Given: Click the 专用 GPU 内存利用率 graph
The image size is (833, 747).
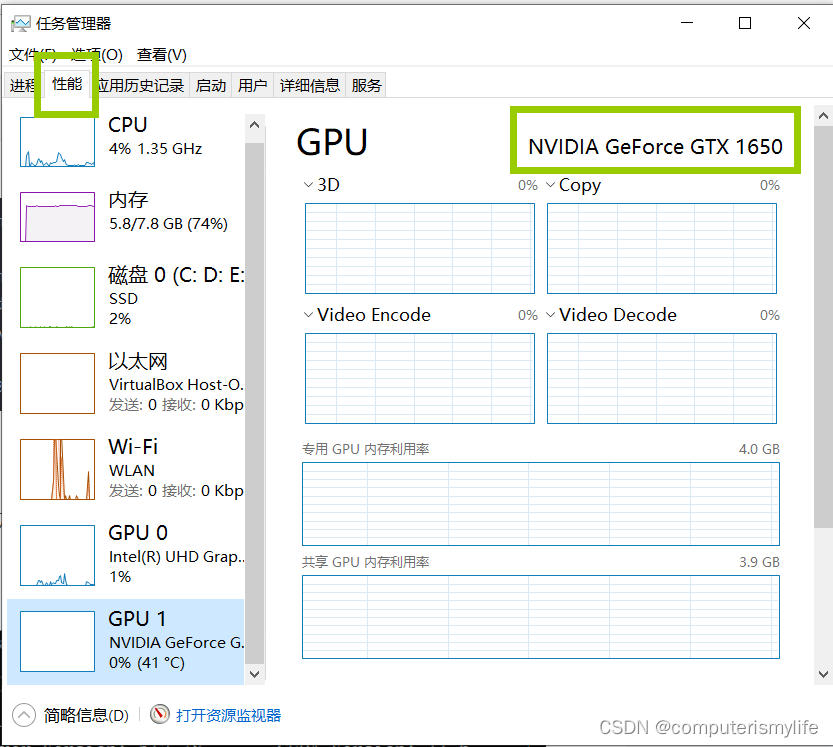Looking at the screenshot, I should pos(541,504).
